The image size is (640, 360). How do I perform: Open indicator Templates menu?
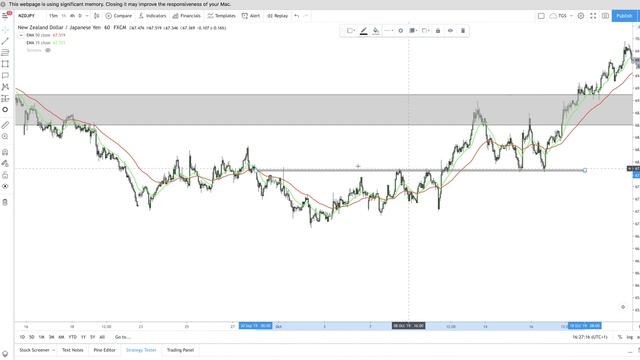coord(222,16)
